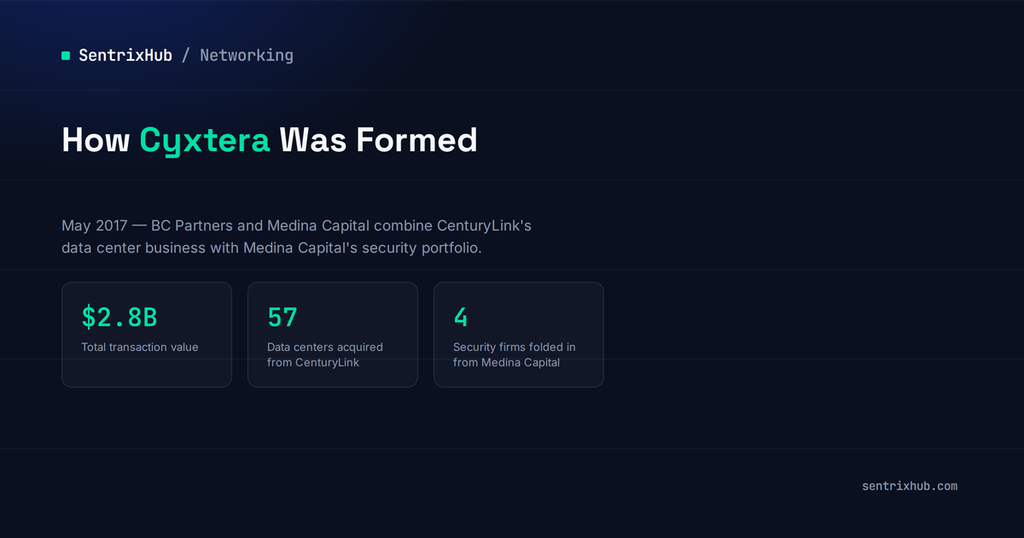Select the 57 data centers figure
This screenshot has width=1024, height=538.
click(x=282, y=317)
